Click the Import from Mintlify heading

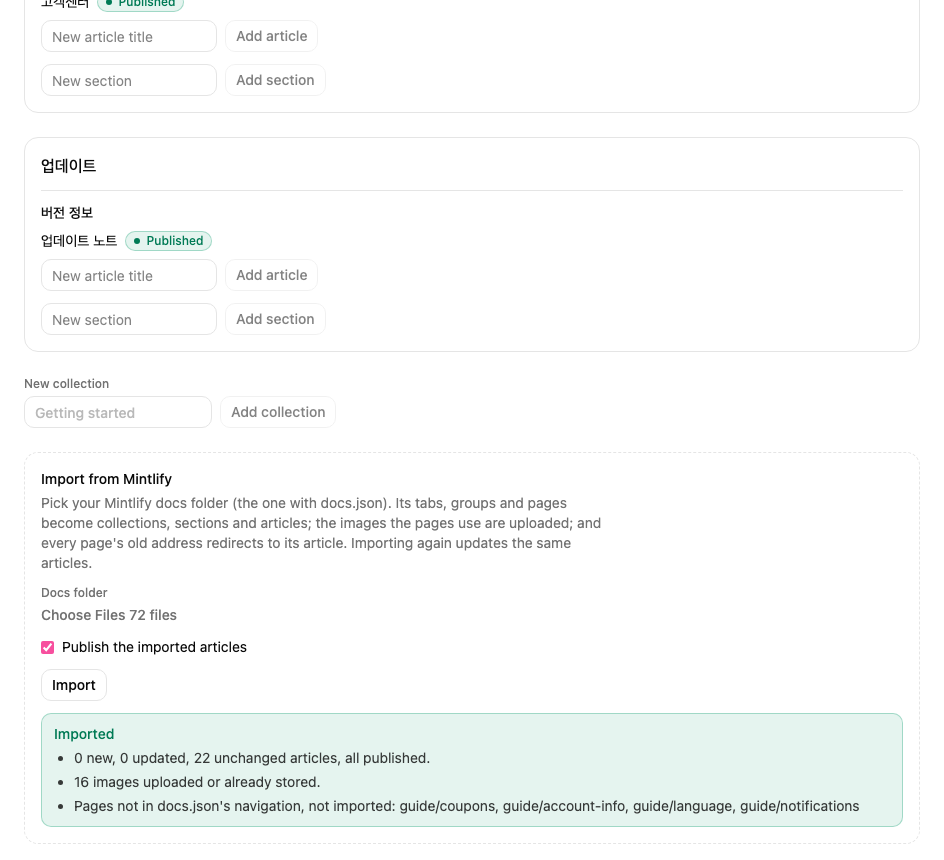point(107,479)
